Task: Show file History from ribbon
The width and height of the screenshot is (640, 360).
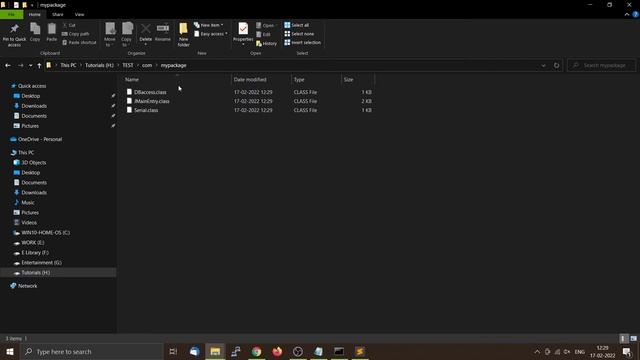Action: pos(267,43)
